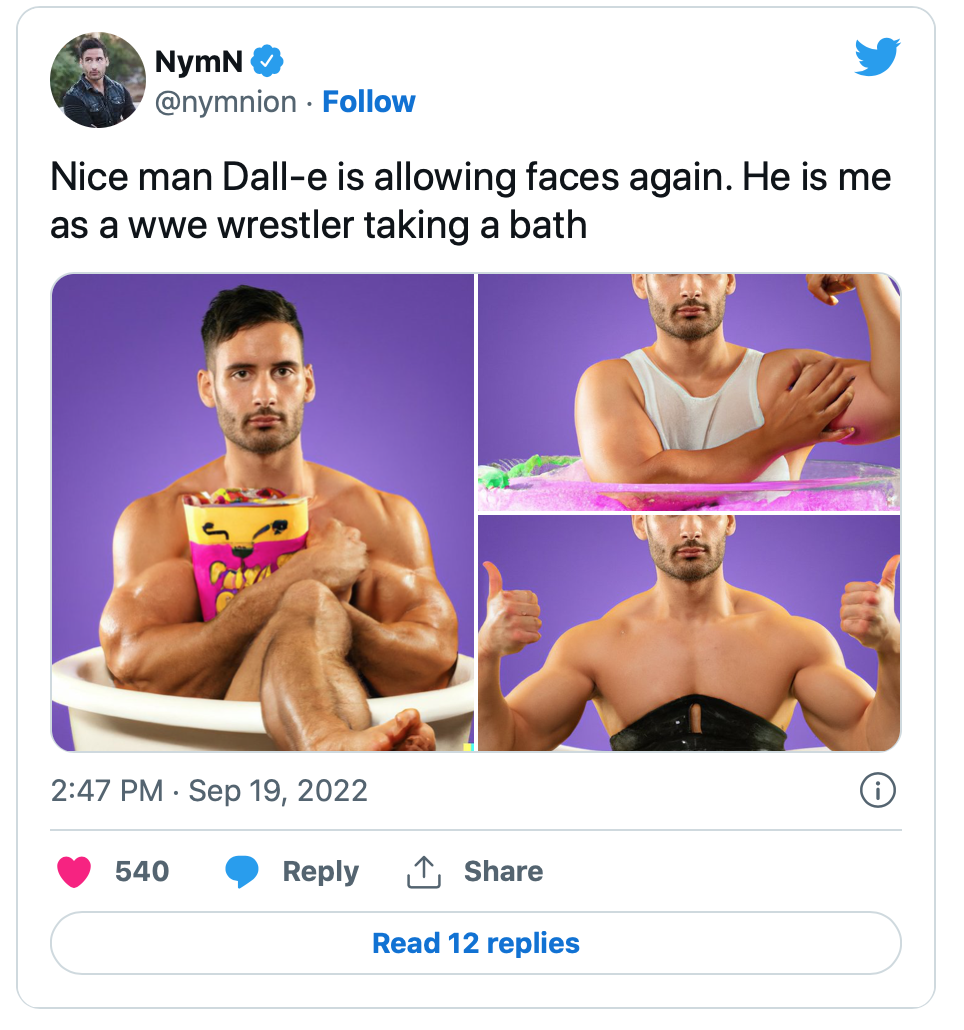Viewport: 964px width, 1030px height.
Task: Open NymN's profile avatar picture
Action: [x=98, y=79]
